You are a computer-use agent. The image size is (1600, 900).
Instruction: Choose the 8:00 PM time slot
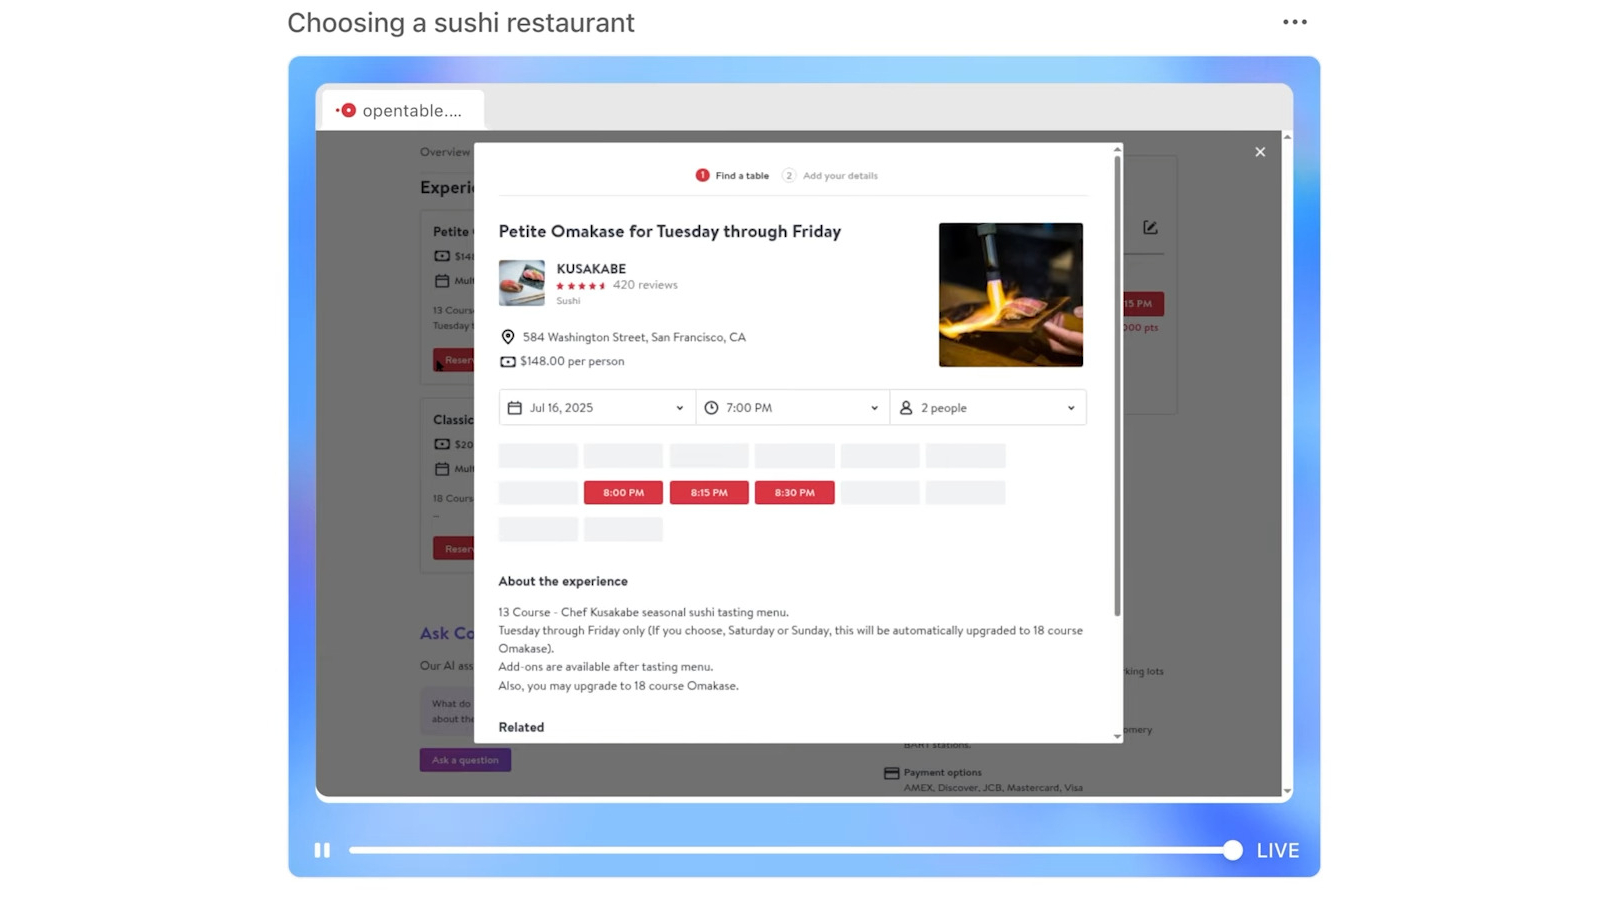[x=623, y=492]
